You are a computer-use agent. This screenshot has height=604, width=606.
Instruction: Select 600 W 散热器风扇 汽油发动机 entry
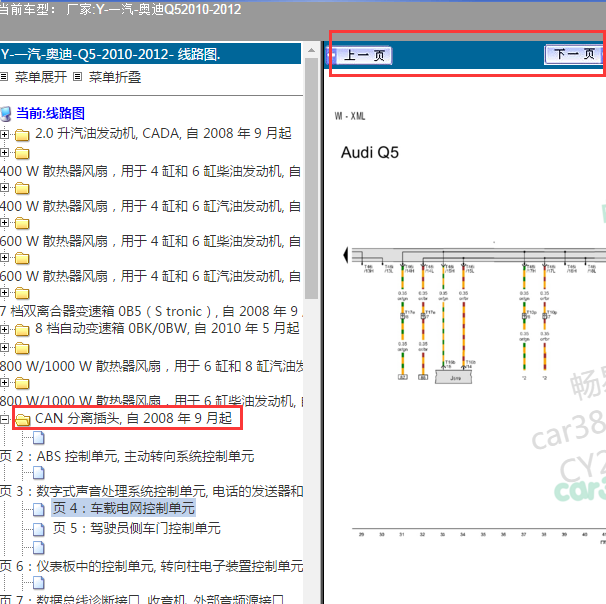point(150,276)
